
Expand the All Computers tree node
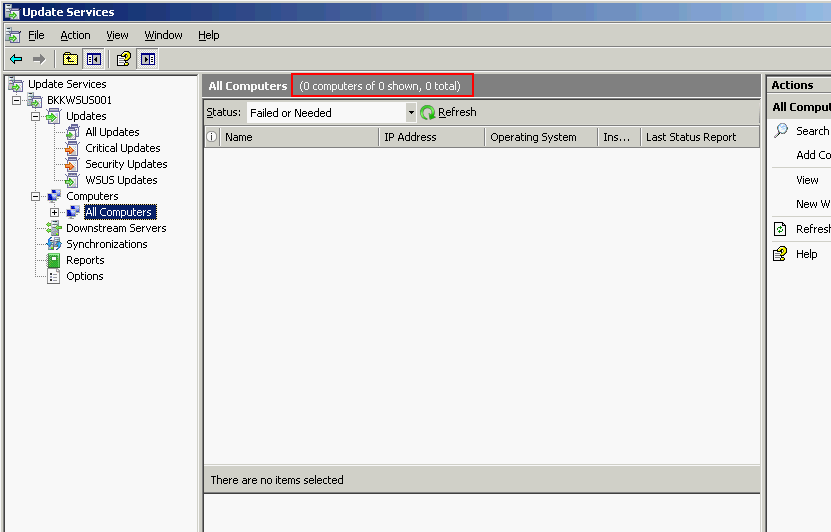click(54, 212)
